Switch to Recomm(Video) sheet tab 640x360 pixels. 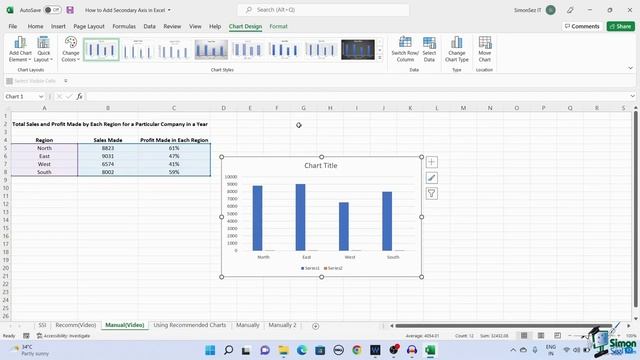(x=76, y=325)
